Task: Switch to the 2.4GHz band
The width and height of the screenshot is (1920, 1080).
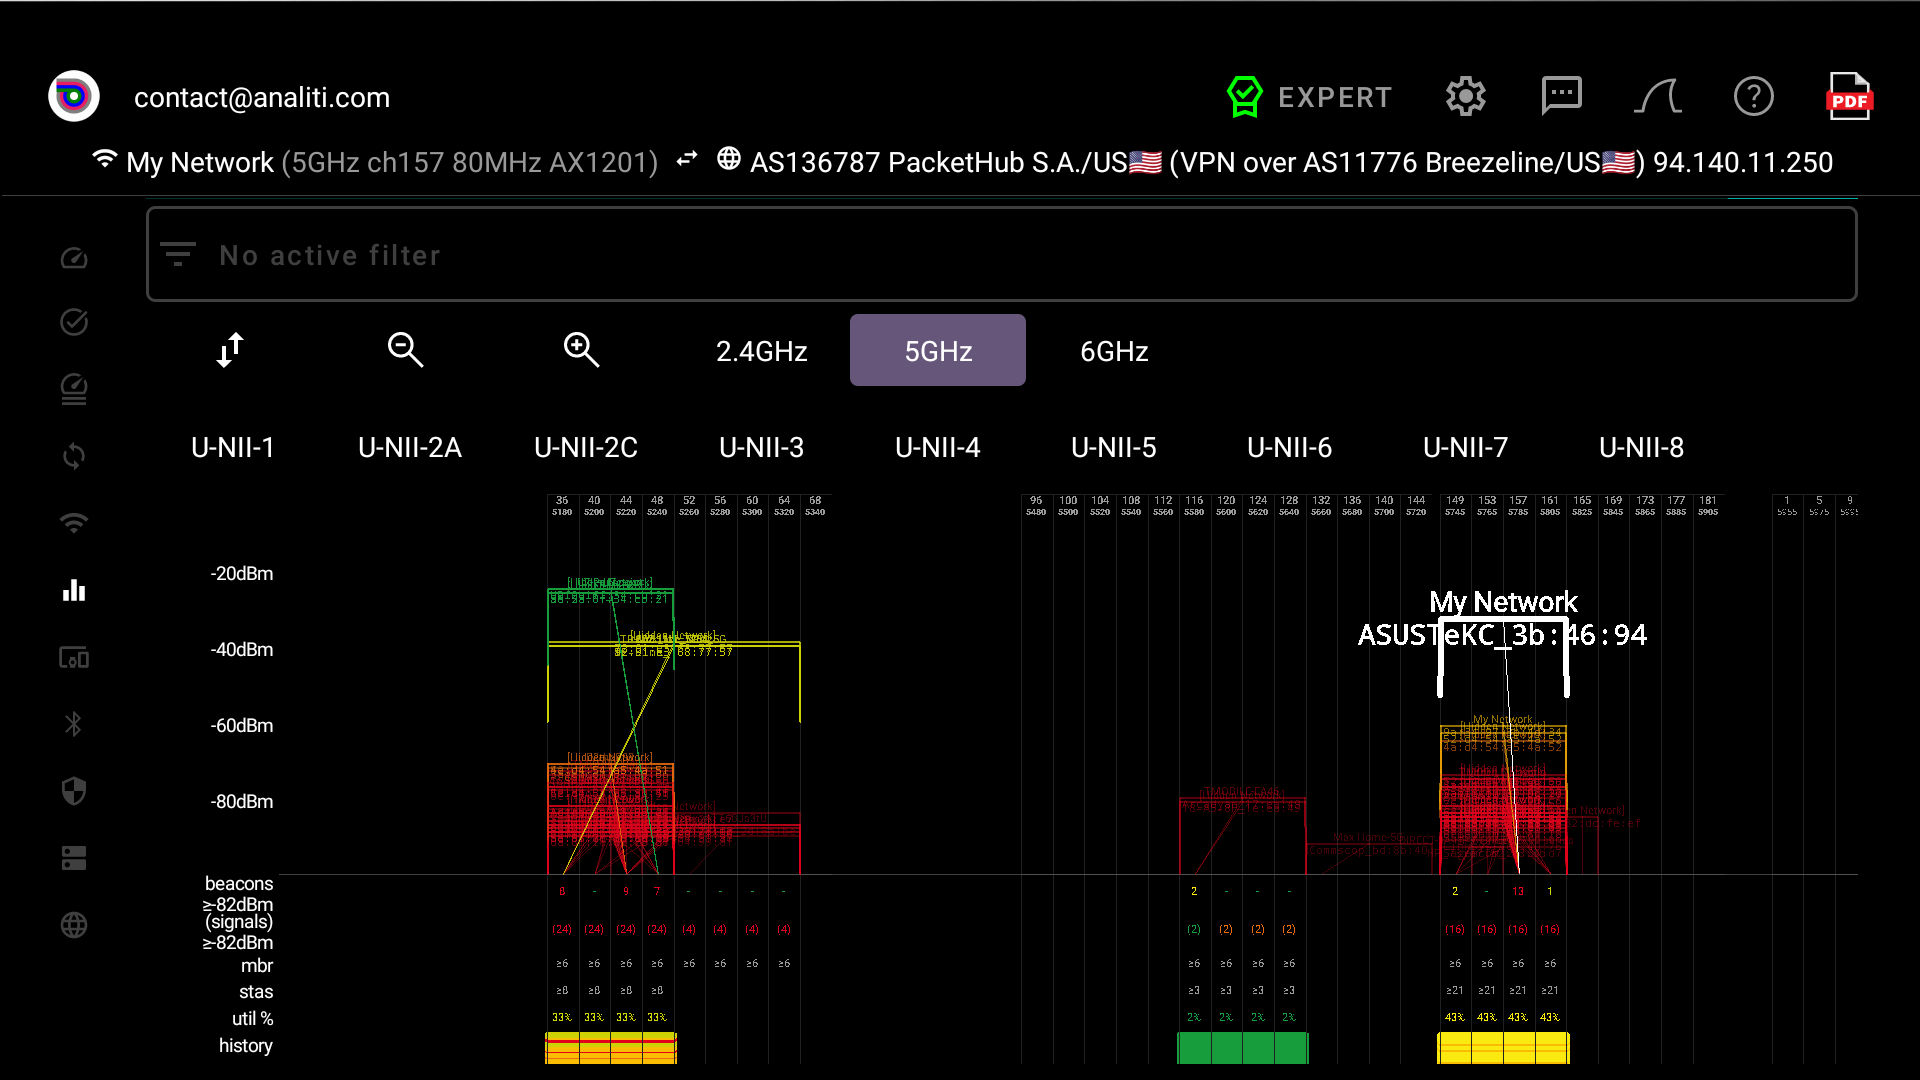Action: click(762, 350)
